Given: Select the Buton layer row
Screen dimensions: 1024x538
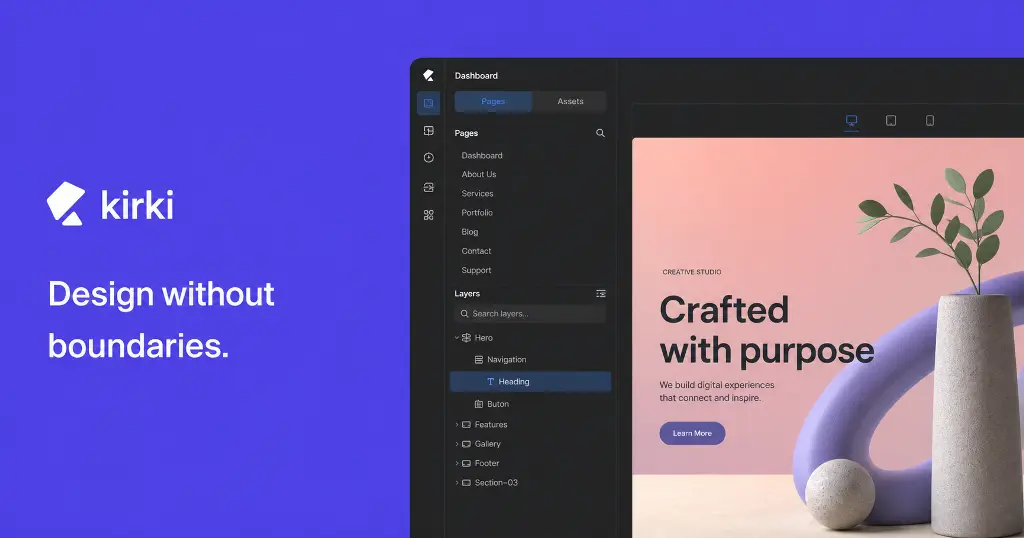Looking at the screenshot, I should pyautogui.click(x=530, y=404).
